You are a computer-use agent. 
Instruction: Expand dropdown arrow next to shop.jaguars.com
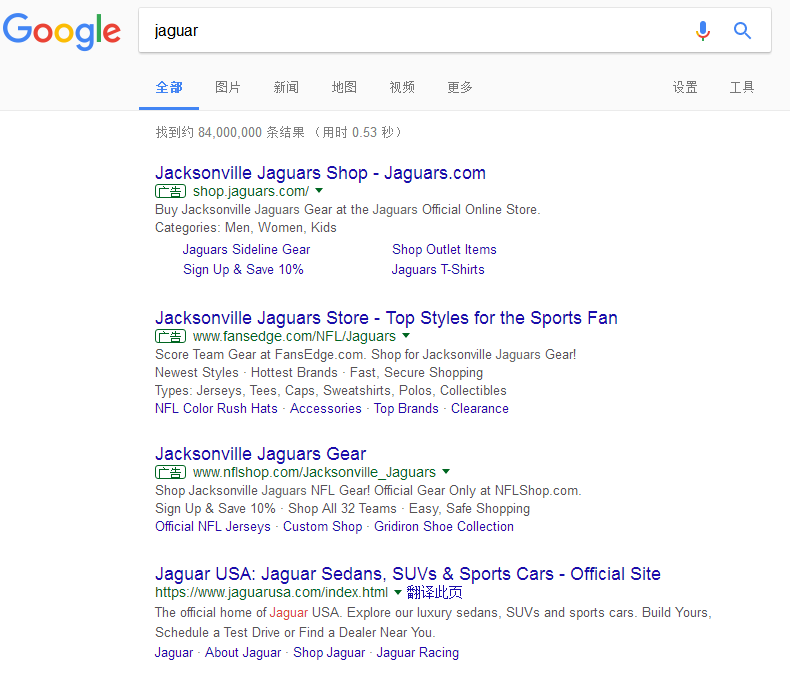pos(319,190)
